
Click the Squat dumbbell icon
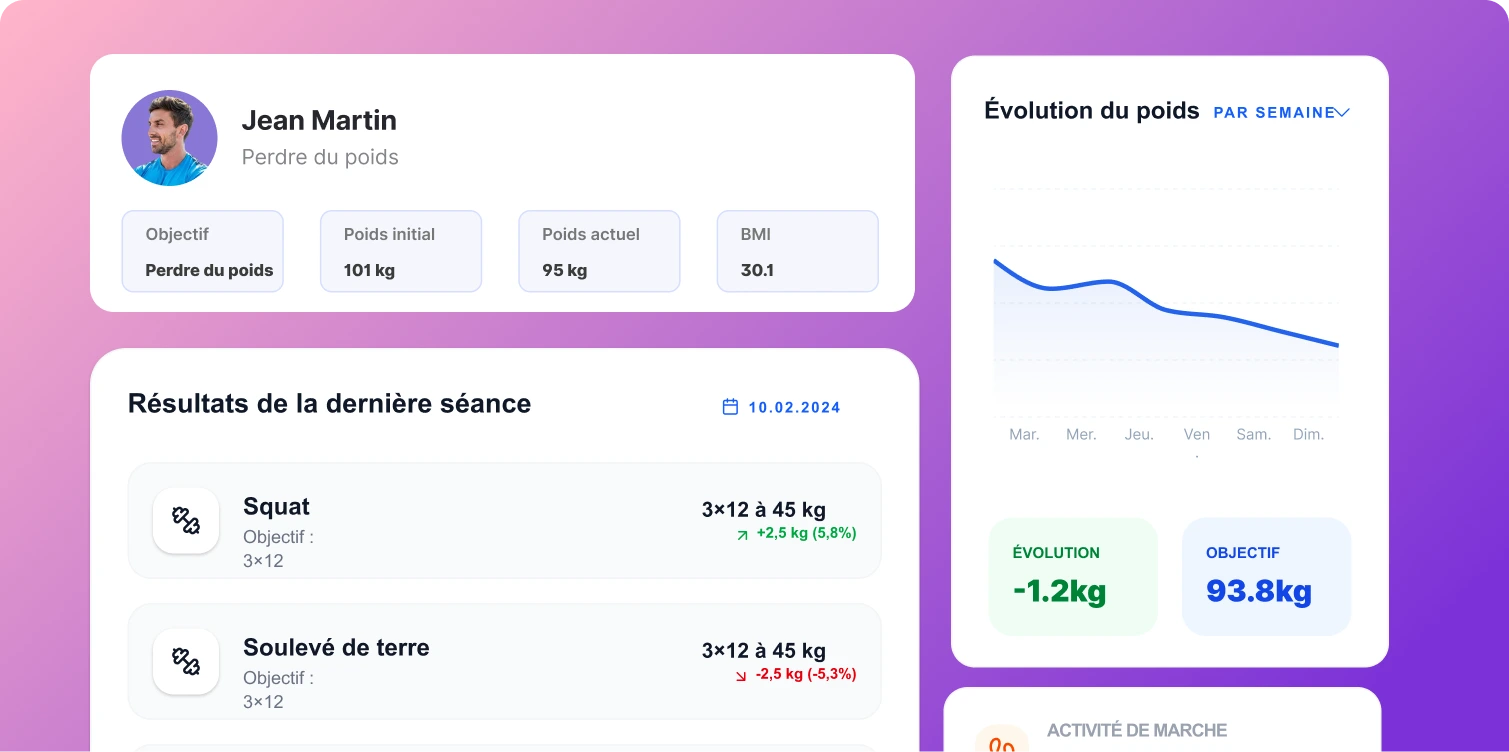point(186,520)
